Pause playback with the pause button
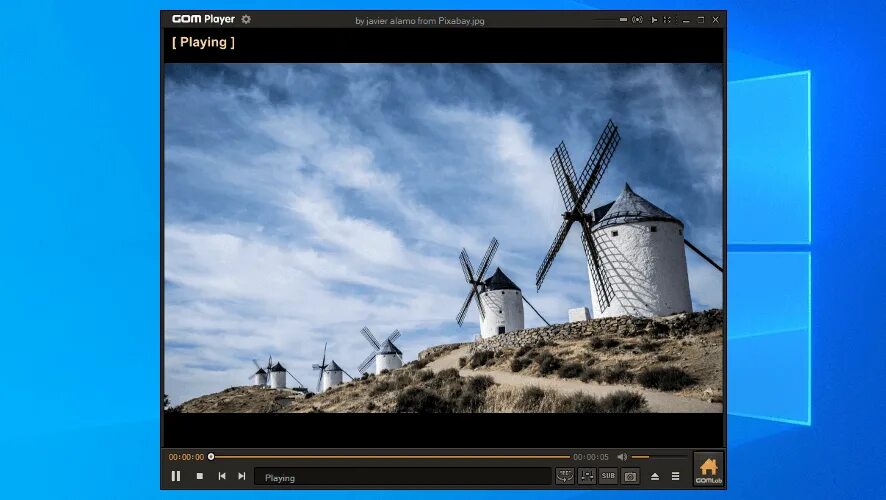This screenshot has width=886, height=500. pos(176,476)
